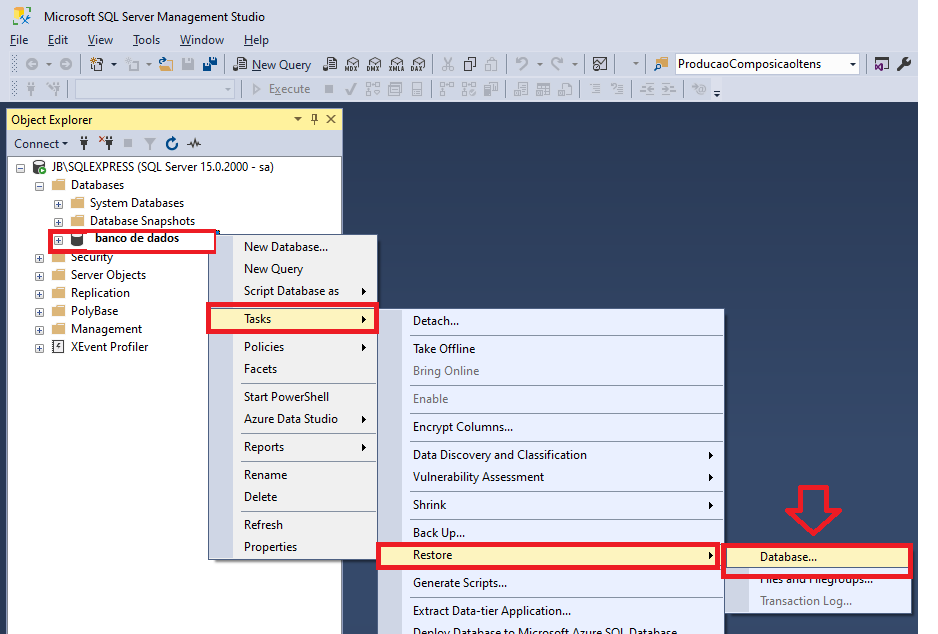The width and height of the screenshot is (938, 634).
Task: Open the Restore submenu
Action: coord(549,555)
